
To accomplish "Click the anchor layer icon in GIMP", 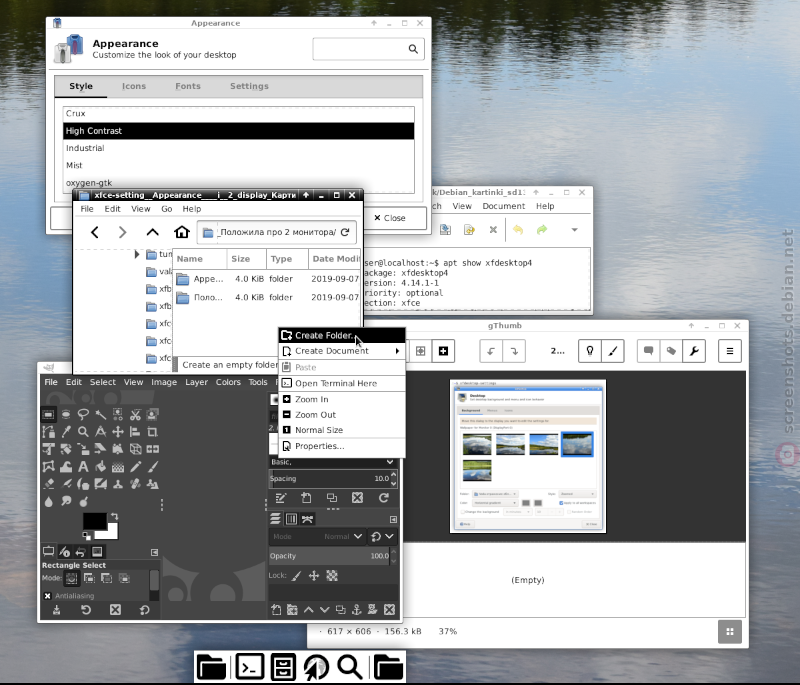I will click(x=357, y=610).
